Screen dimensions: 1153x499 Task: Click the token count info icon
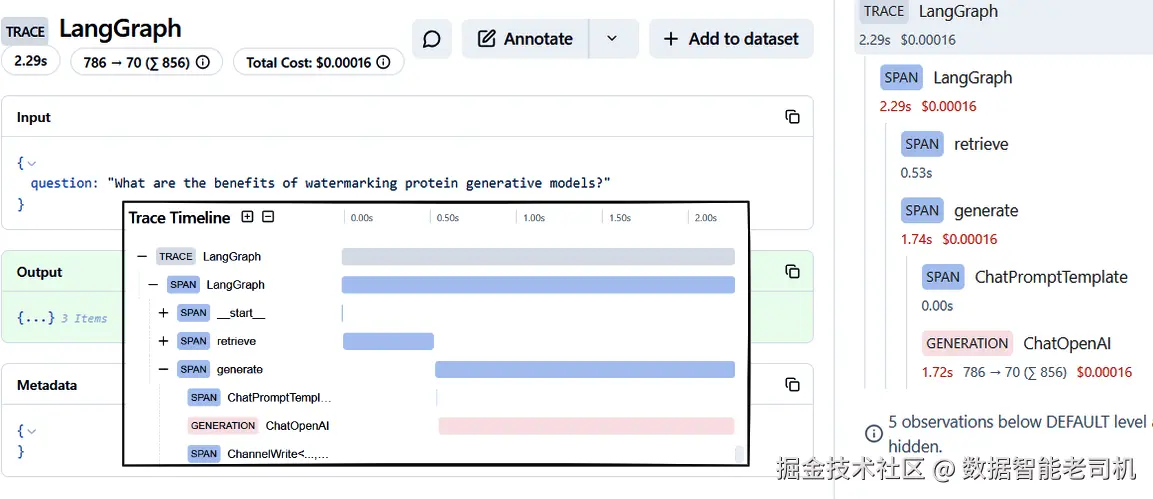(x=203, y=63)
